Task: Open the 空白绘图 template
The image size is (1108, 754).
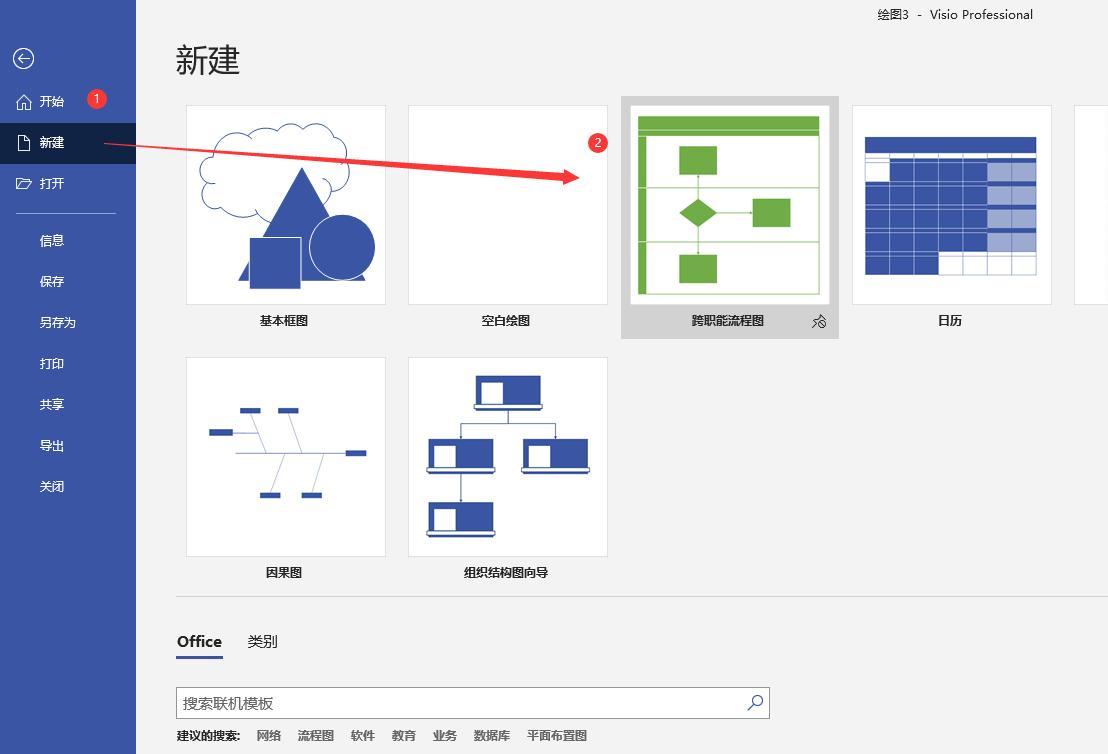Action: click(x=507, y=204)
